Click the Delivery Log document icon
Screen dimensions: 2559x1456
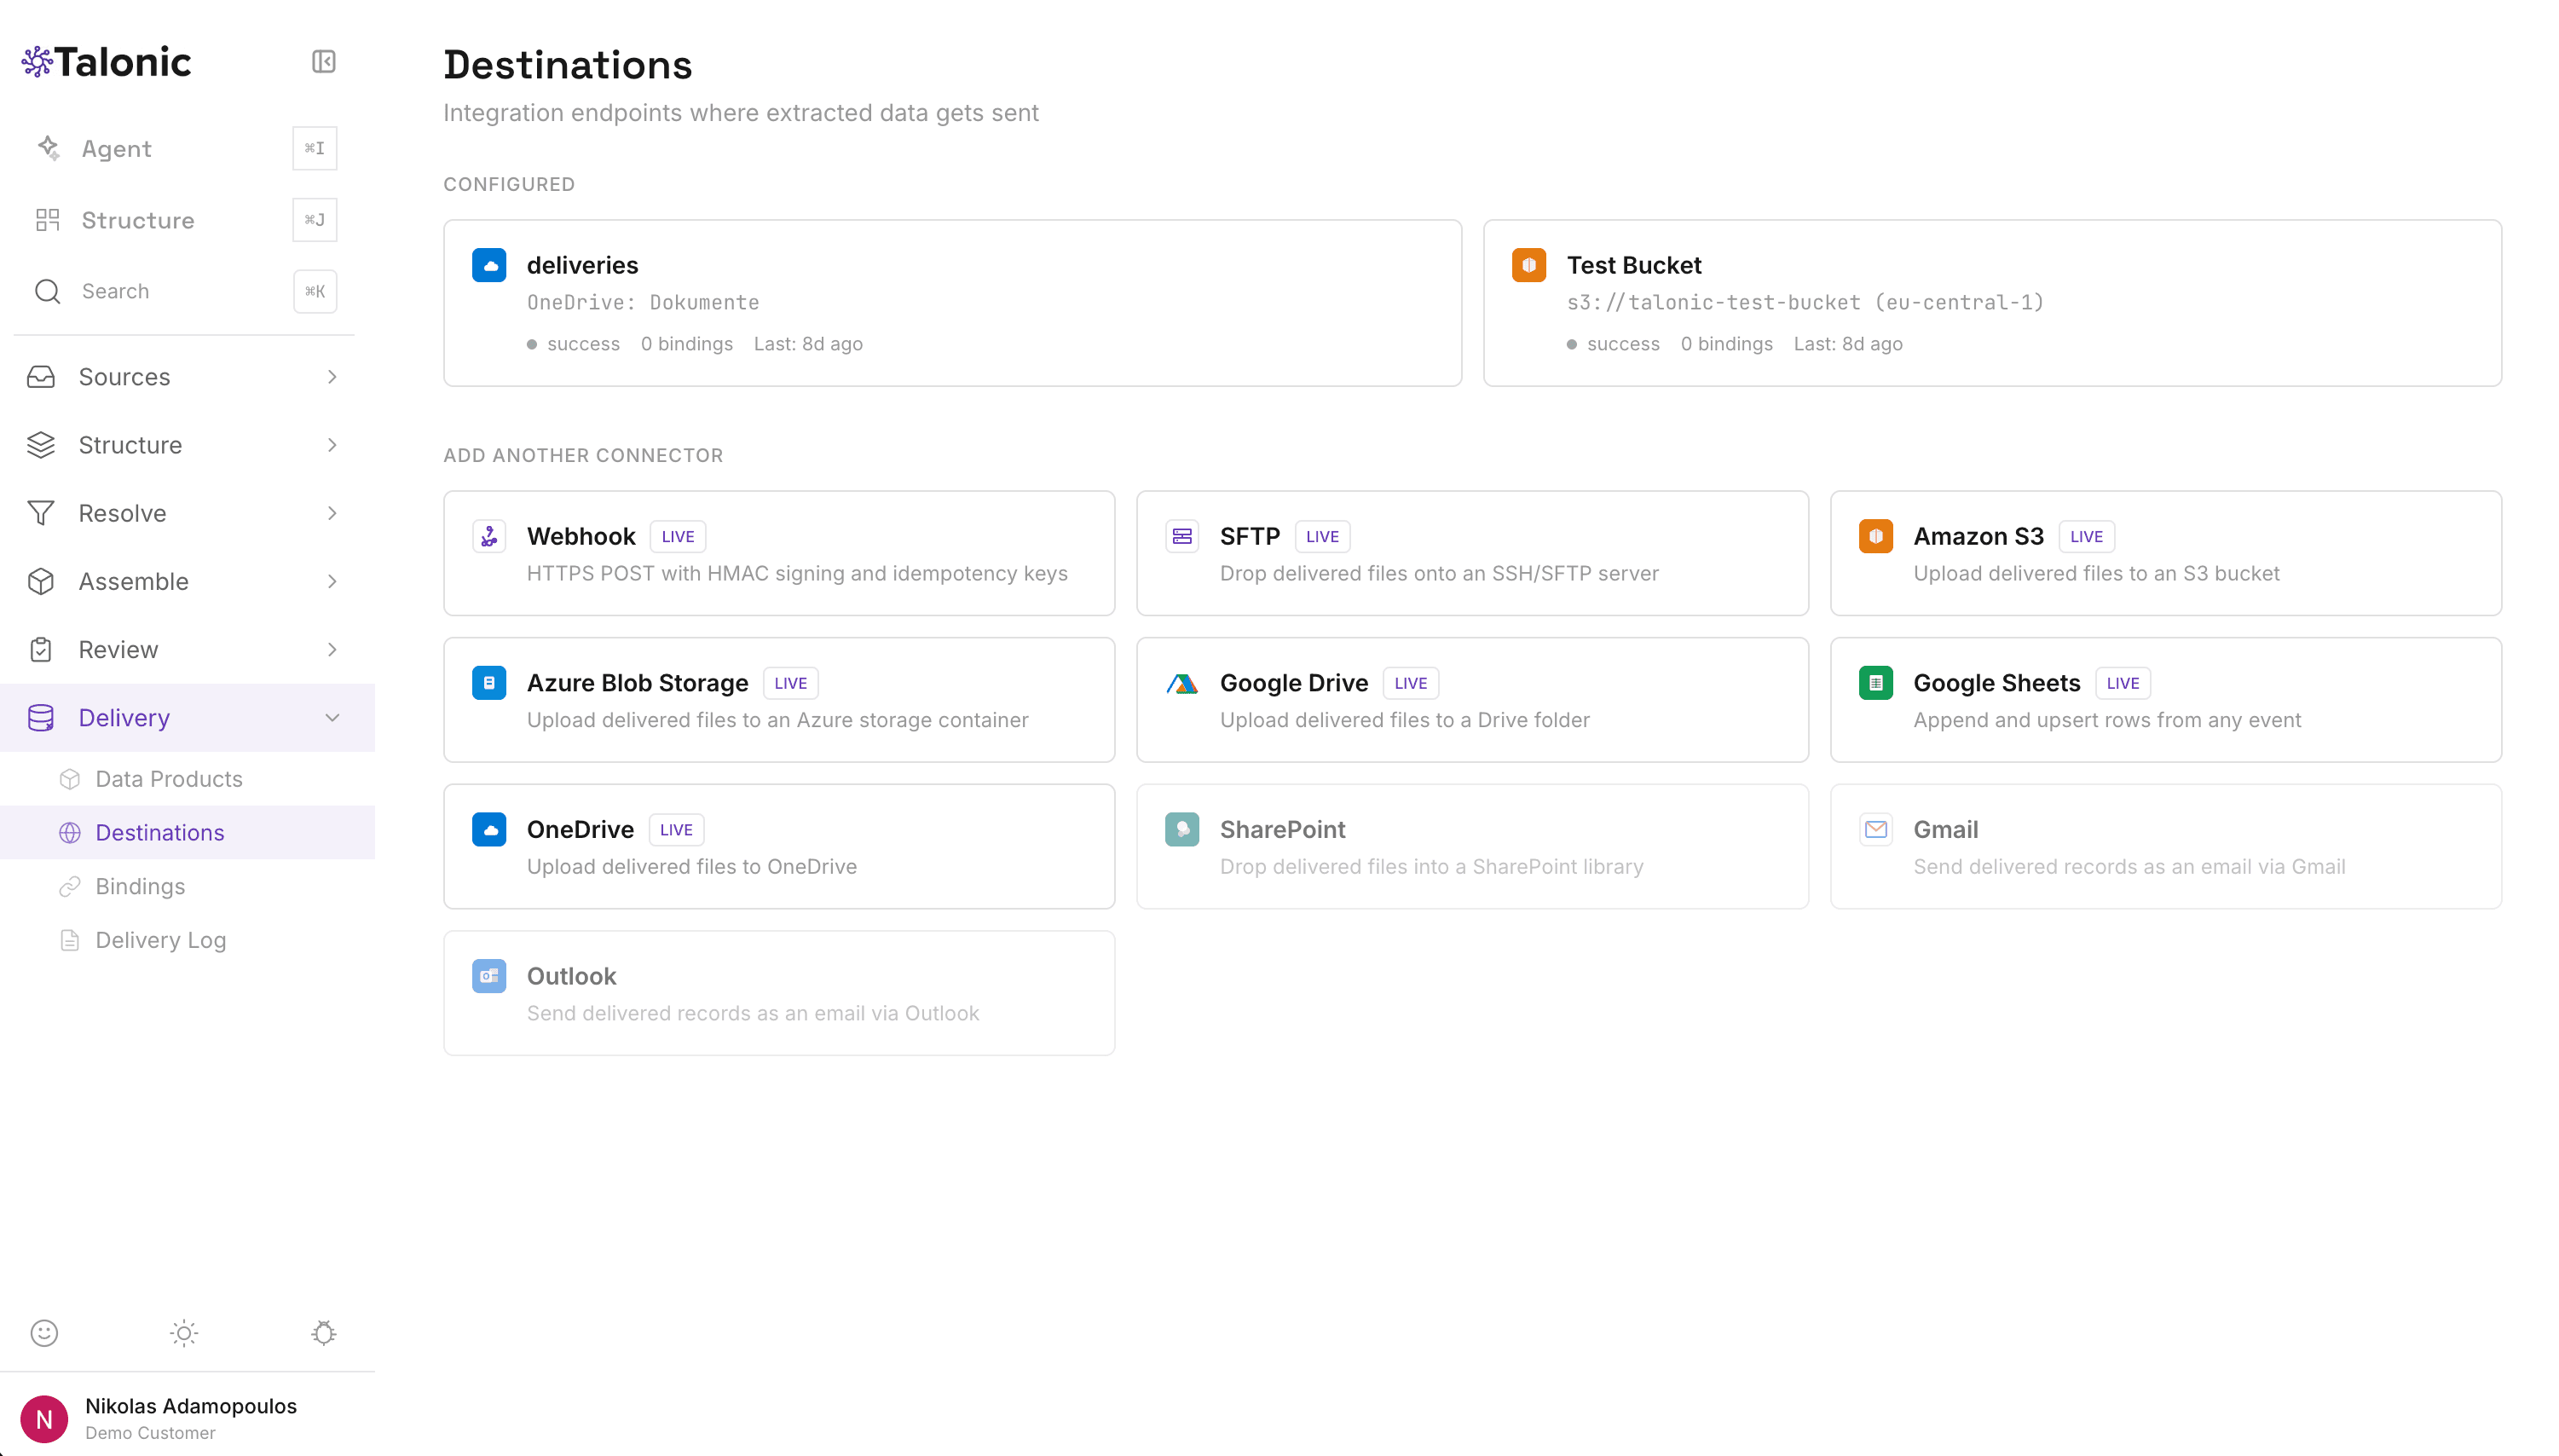(70, 940)
